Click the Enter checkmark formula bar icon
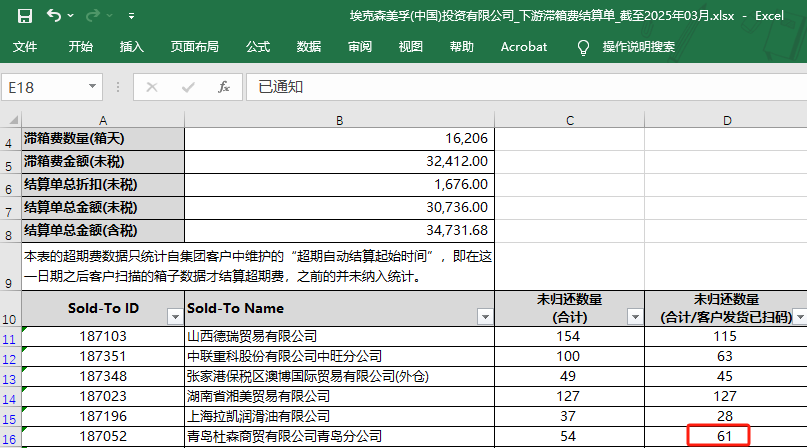807x448 pixels. coord(188,87)
